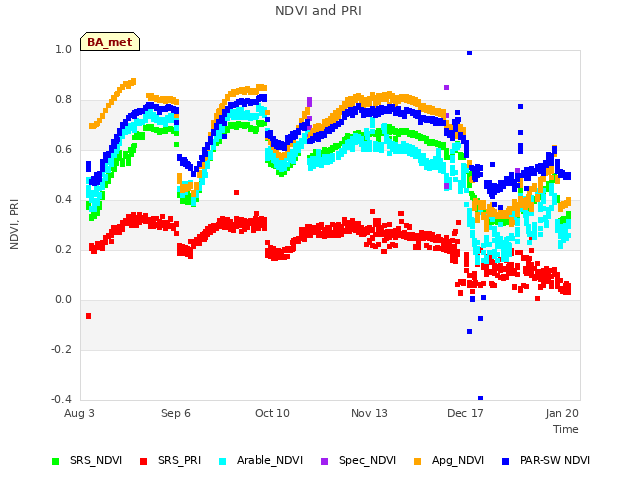This screenshot has height=480, width=640.
Task: Click the 0.2 y-axis tick label
Action: 63,249
